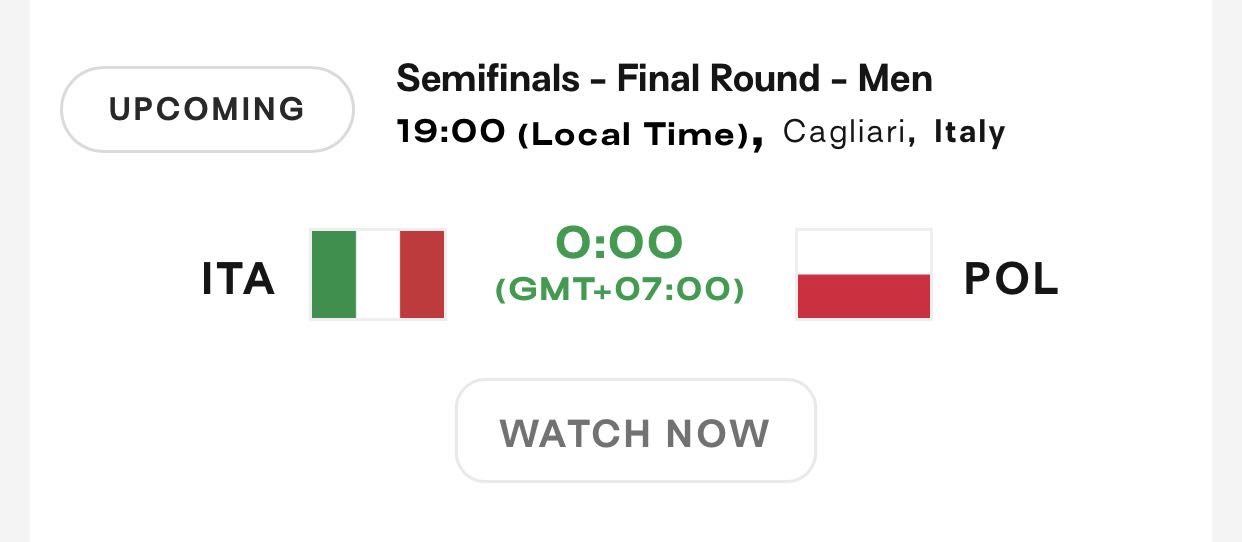Click Italy in the venue line
The width and height of the screenshot is (1242, 542).
[969, 132]
